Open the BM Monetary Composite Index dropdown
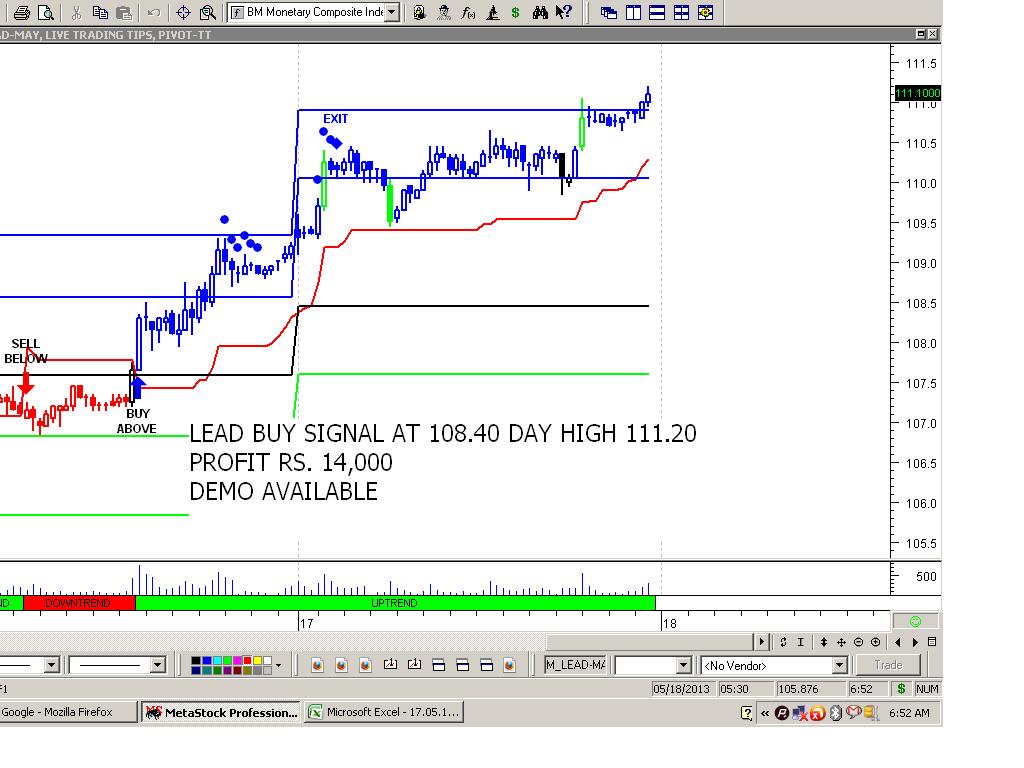Viewport: 1024px width, 768px height. tap(390, 13)
